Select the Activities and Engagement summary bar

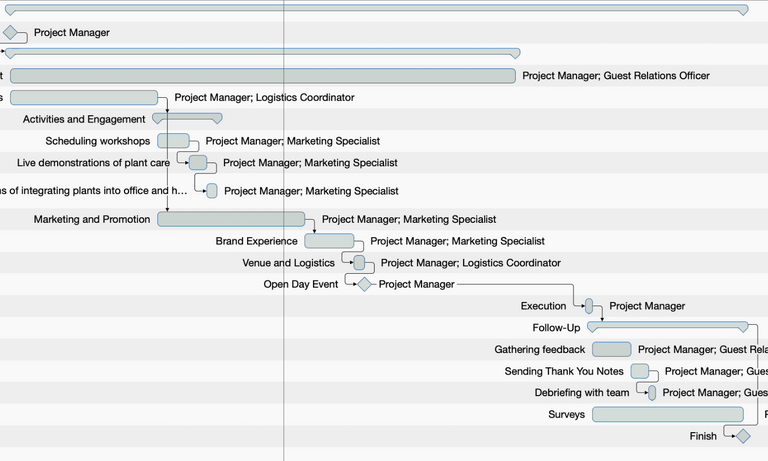(187, 118)
